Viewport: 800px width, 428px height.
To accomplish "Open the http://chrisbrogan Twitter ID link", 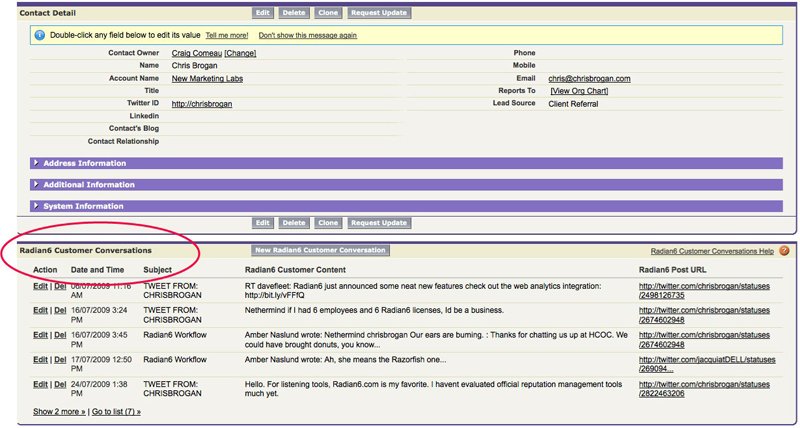I will [x=202, y=104].
